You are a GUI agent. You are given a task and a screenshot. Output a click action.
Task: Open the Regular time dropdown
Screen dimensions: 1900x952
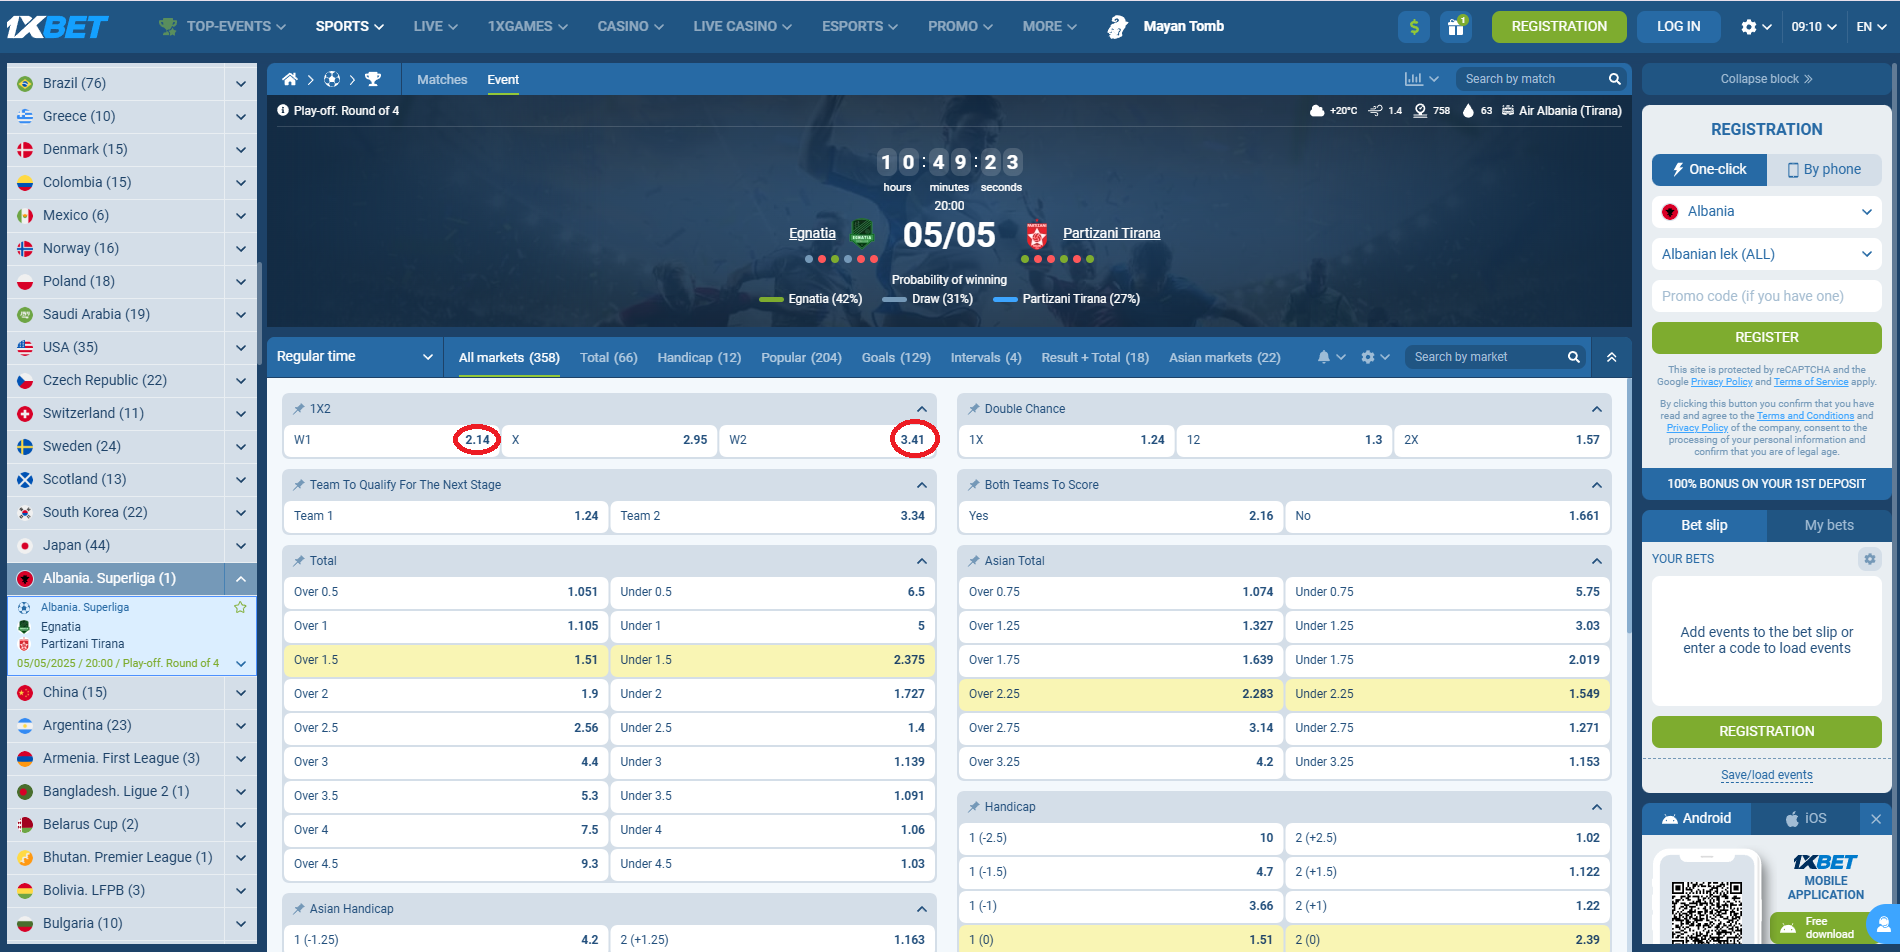click(354, 357)
